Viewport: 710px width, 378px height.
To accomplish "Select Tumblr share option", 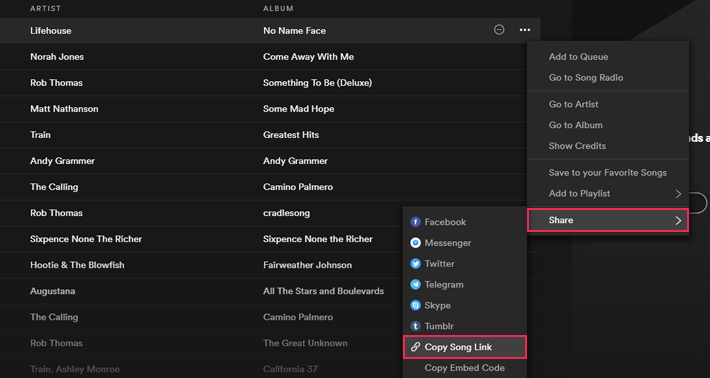I will pos(439,326).
